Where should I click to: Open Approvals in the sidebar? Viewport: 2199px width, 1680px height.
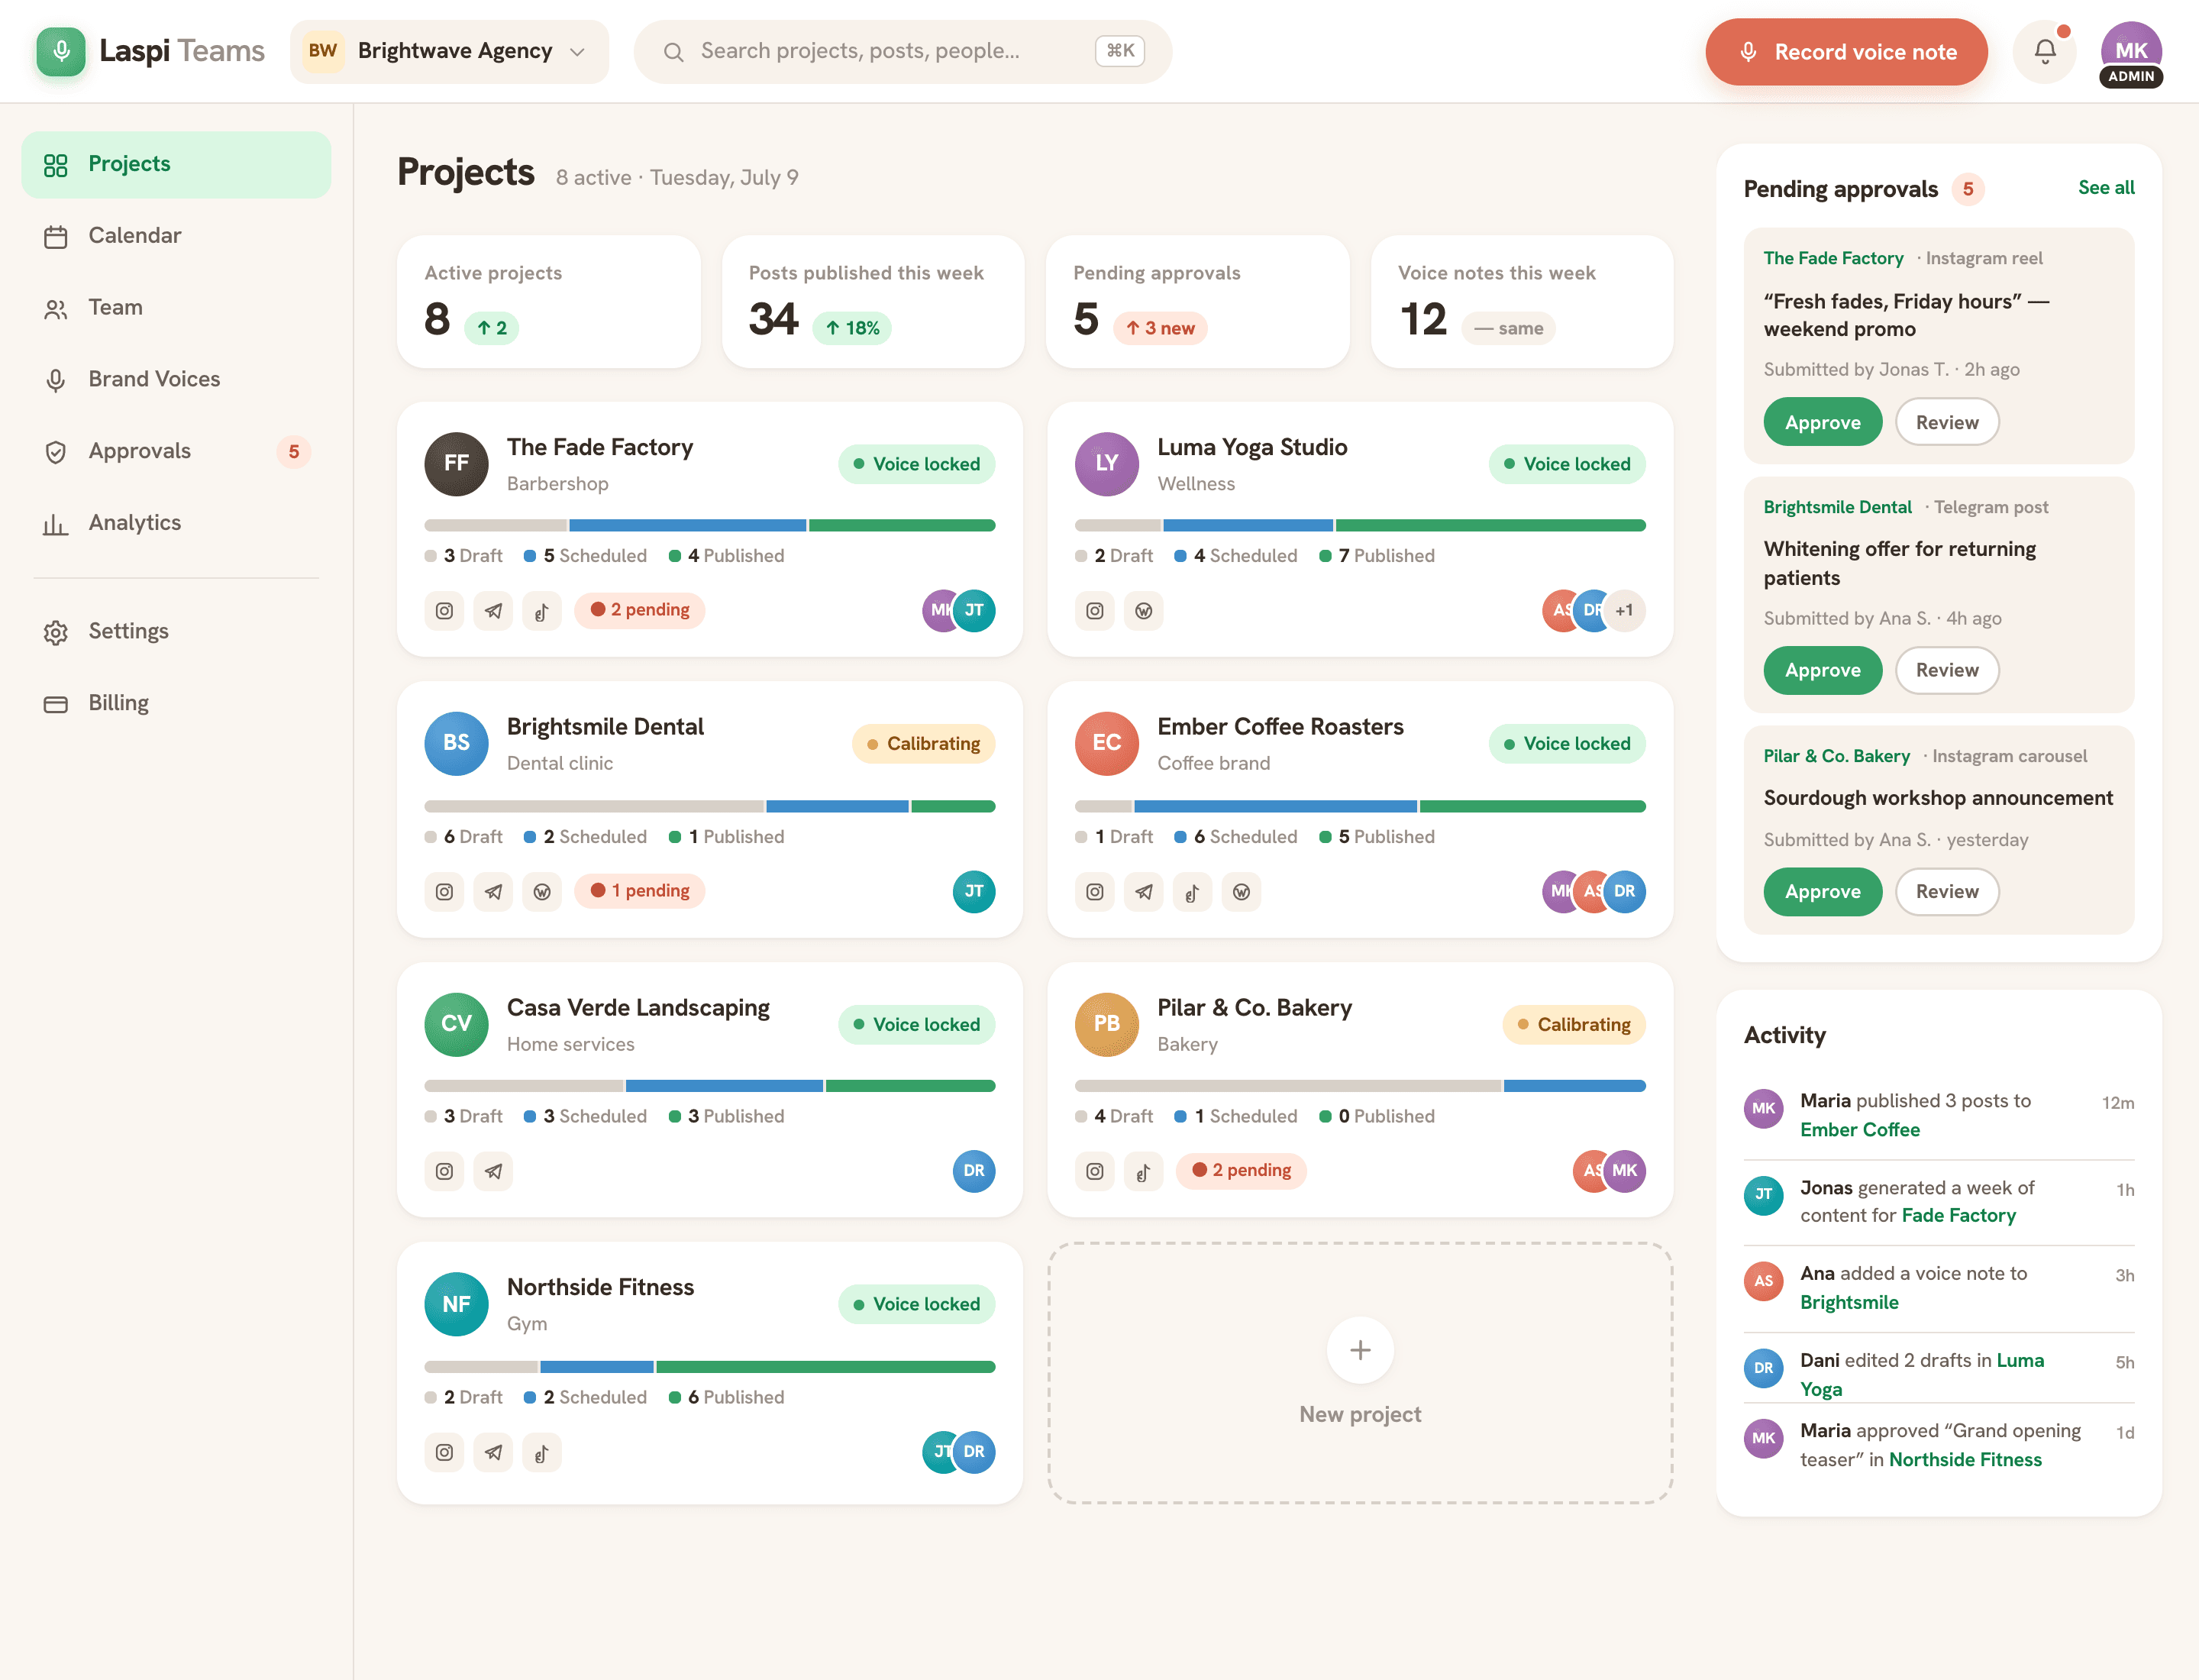coord(176,451)
